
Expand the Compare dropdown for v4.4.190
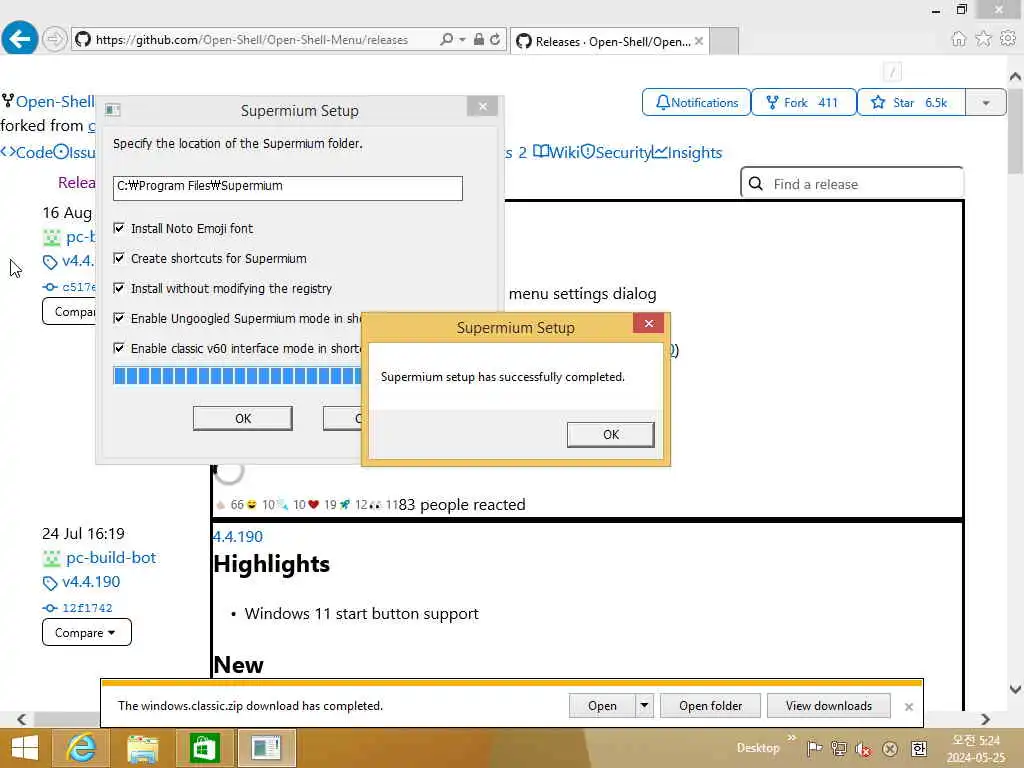pyautogui.click(x=87, y=632)
